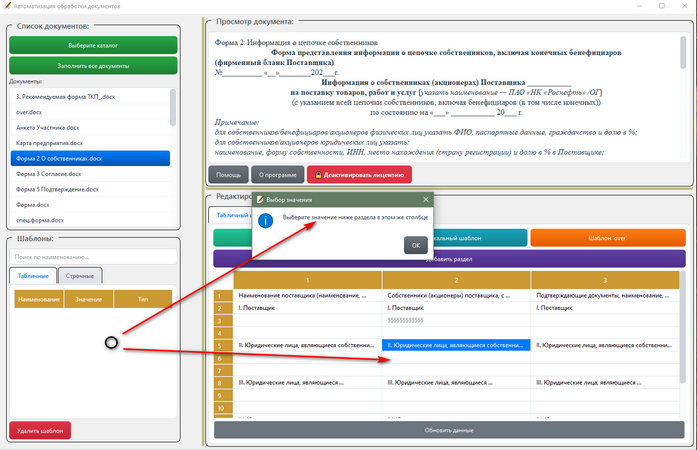The width and height of the screenshot is (697, 450).
Task: Select 'спец.форма.docx' document
Action: tap(90, 220)
